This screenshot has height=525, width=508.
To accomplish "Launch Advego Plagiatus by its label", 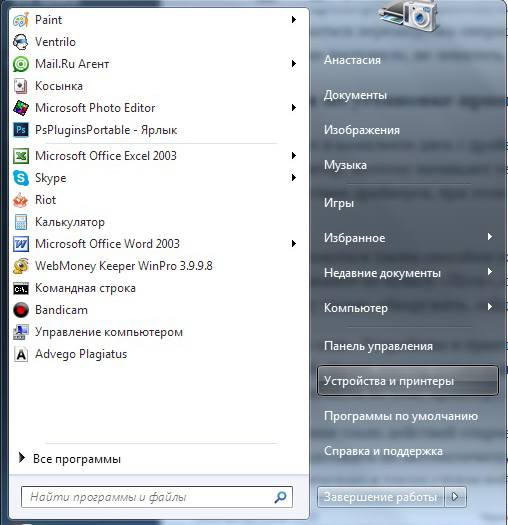I will tap(81, 354).
